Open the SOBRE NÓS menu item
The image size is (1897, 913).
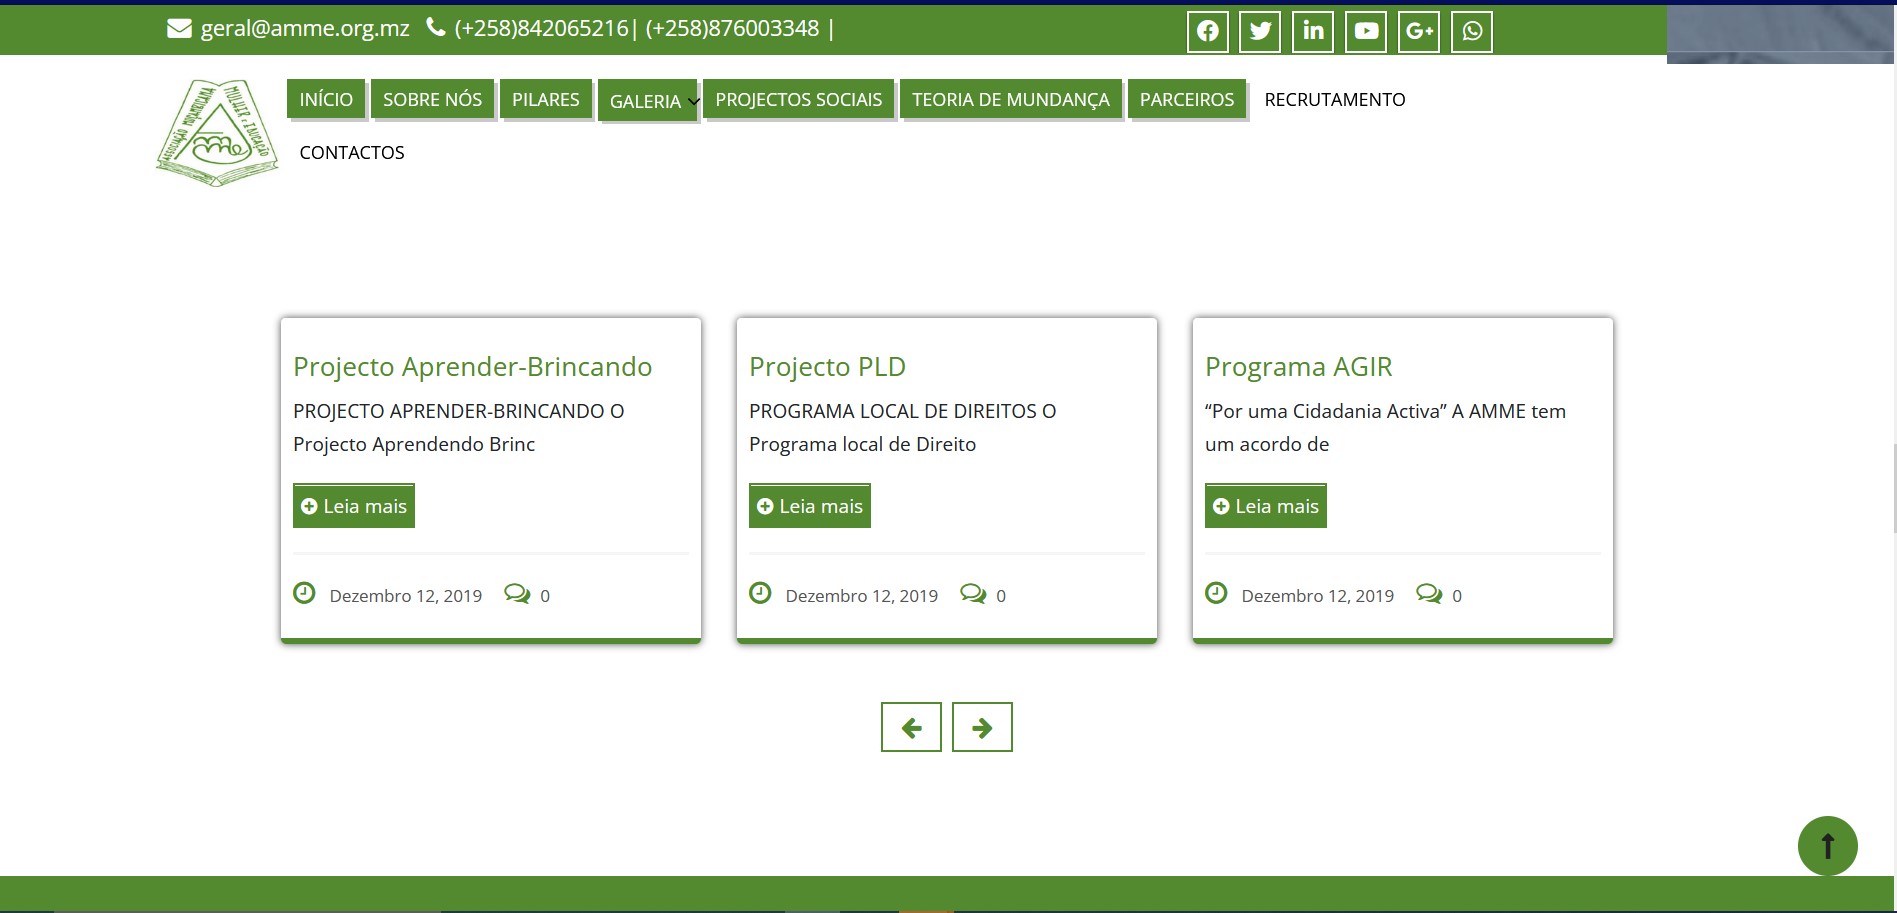click(432, 99)
